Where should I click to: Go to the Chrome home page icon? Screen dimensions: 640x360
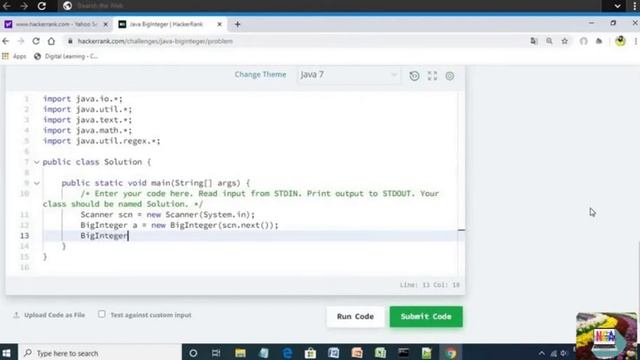pyautogui.click(x=51, y=41)
